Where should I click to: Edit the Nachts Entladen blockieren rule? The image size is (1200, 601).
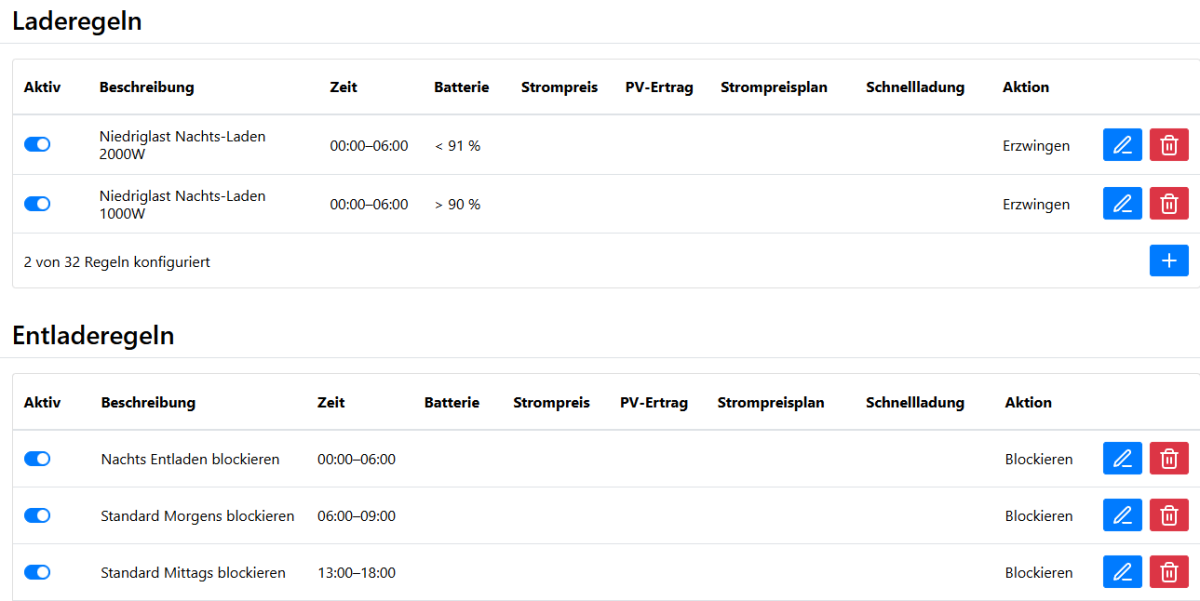click(x=1122, y=459)
